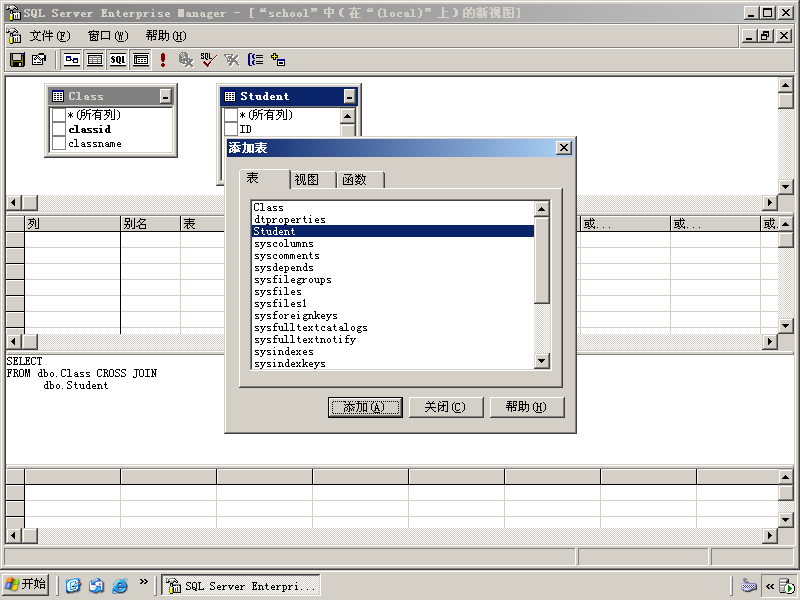Click the Enterprise Manager icon in menu bar
The height and width of the screenshot is (600, 800).
tap(14, 36)
